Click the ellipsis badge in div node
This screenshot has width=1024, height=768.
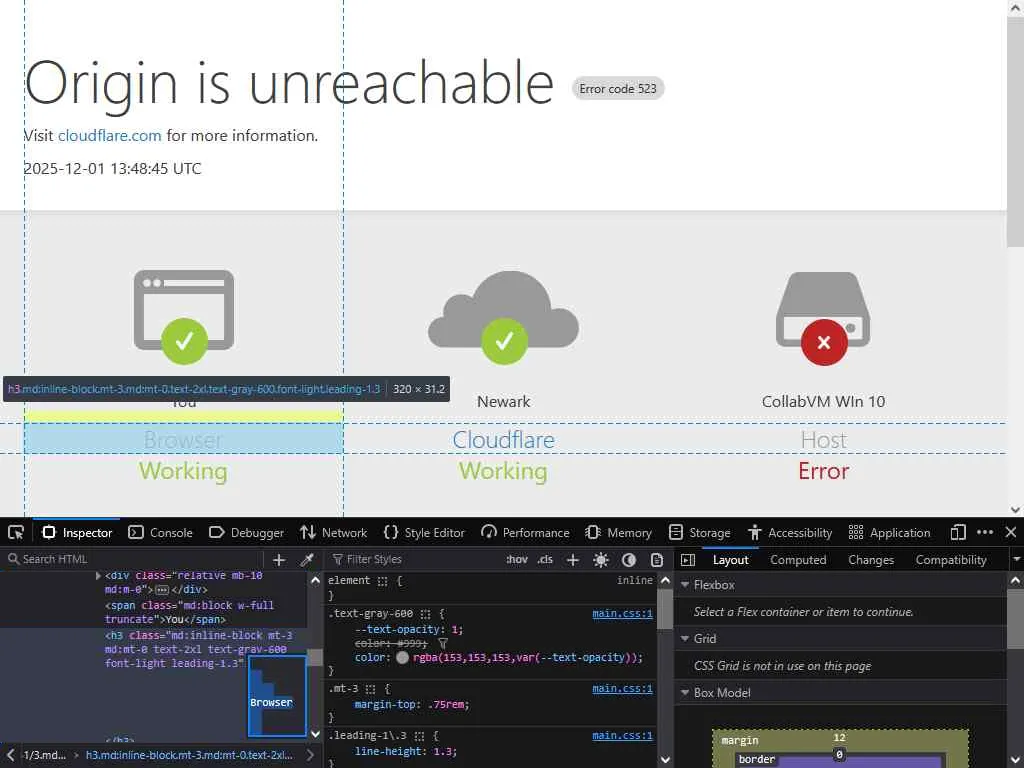[x=162, y=590]
